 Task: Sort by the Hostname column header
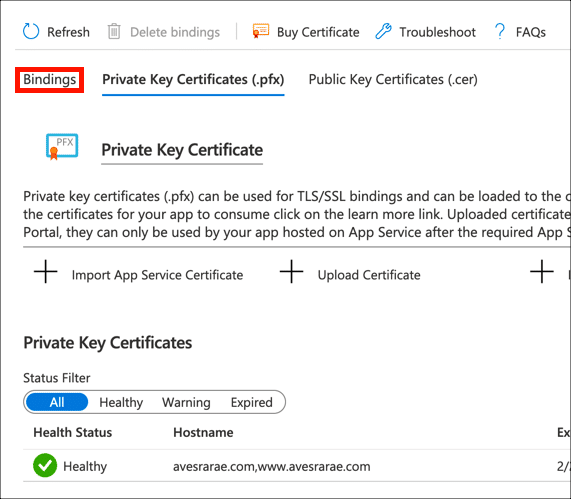pyautogui.click(x=203, y=432)
